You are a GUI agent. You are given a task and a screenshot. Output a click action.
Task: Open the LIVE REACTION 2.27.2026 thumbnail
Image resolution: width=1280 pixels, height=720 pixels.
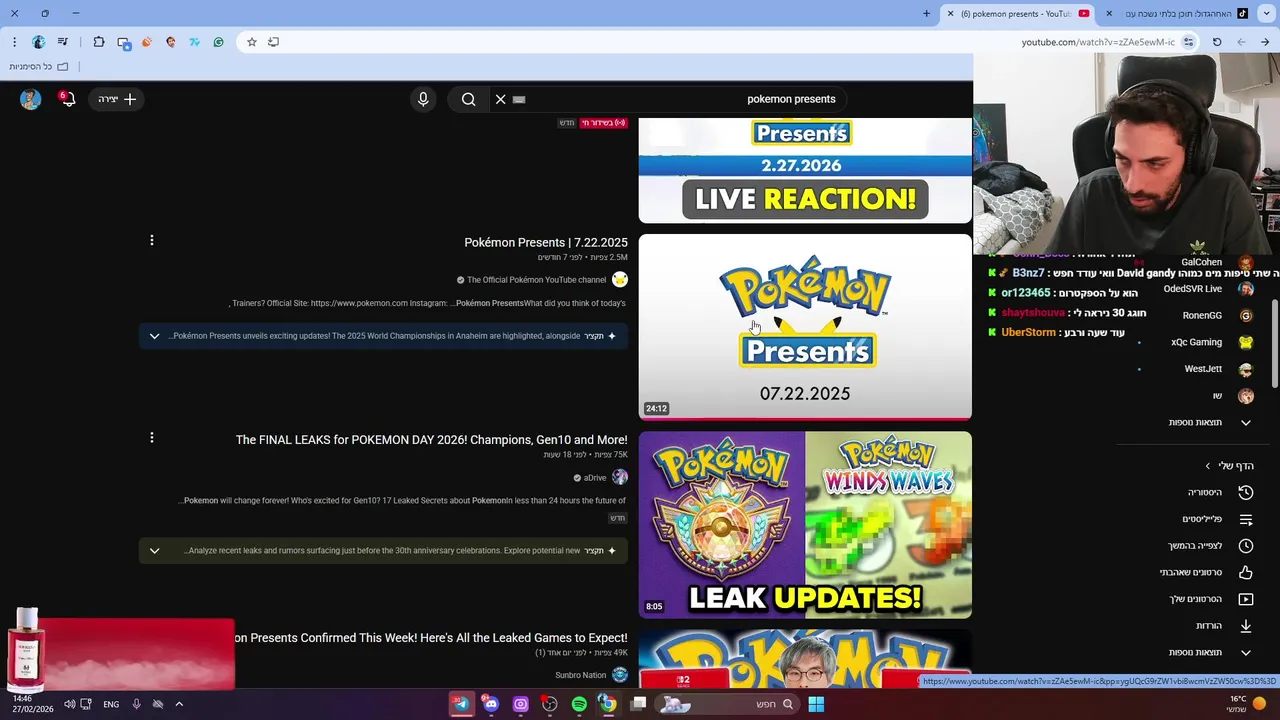(x=805, y=170)
